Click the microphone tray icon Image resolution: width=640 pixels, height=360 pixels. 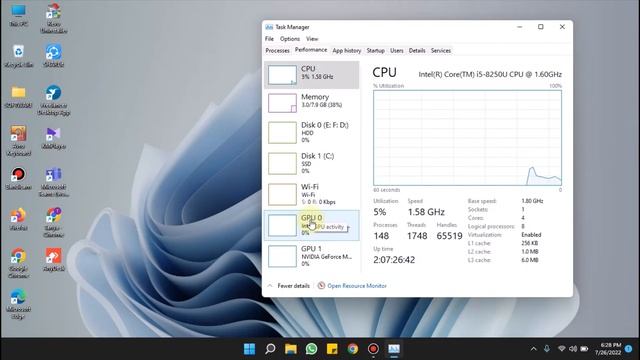[x=547, y=349]
